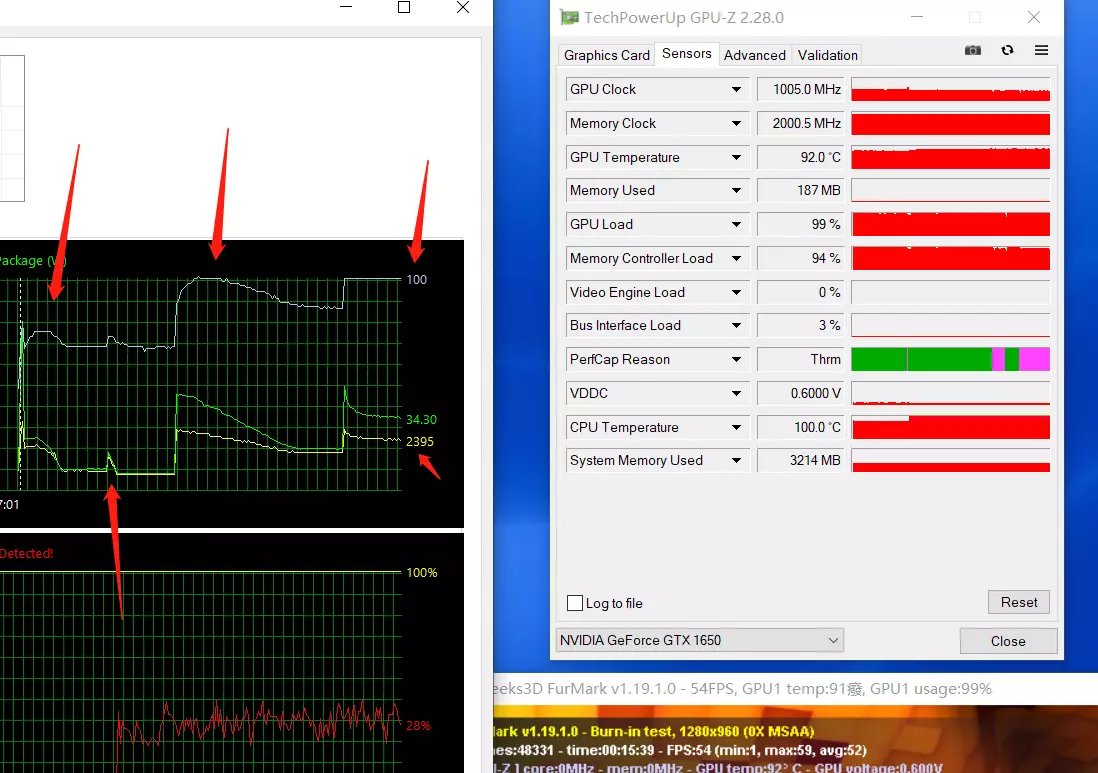Open the Advanced tab
Image resolution: width=1098 pixels, height=773 pixels.
(x=755, y=55)
